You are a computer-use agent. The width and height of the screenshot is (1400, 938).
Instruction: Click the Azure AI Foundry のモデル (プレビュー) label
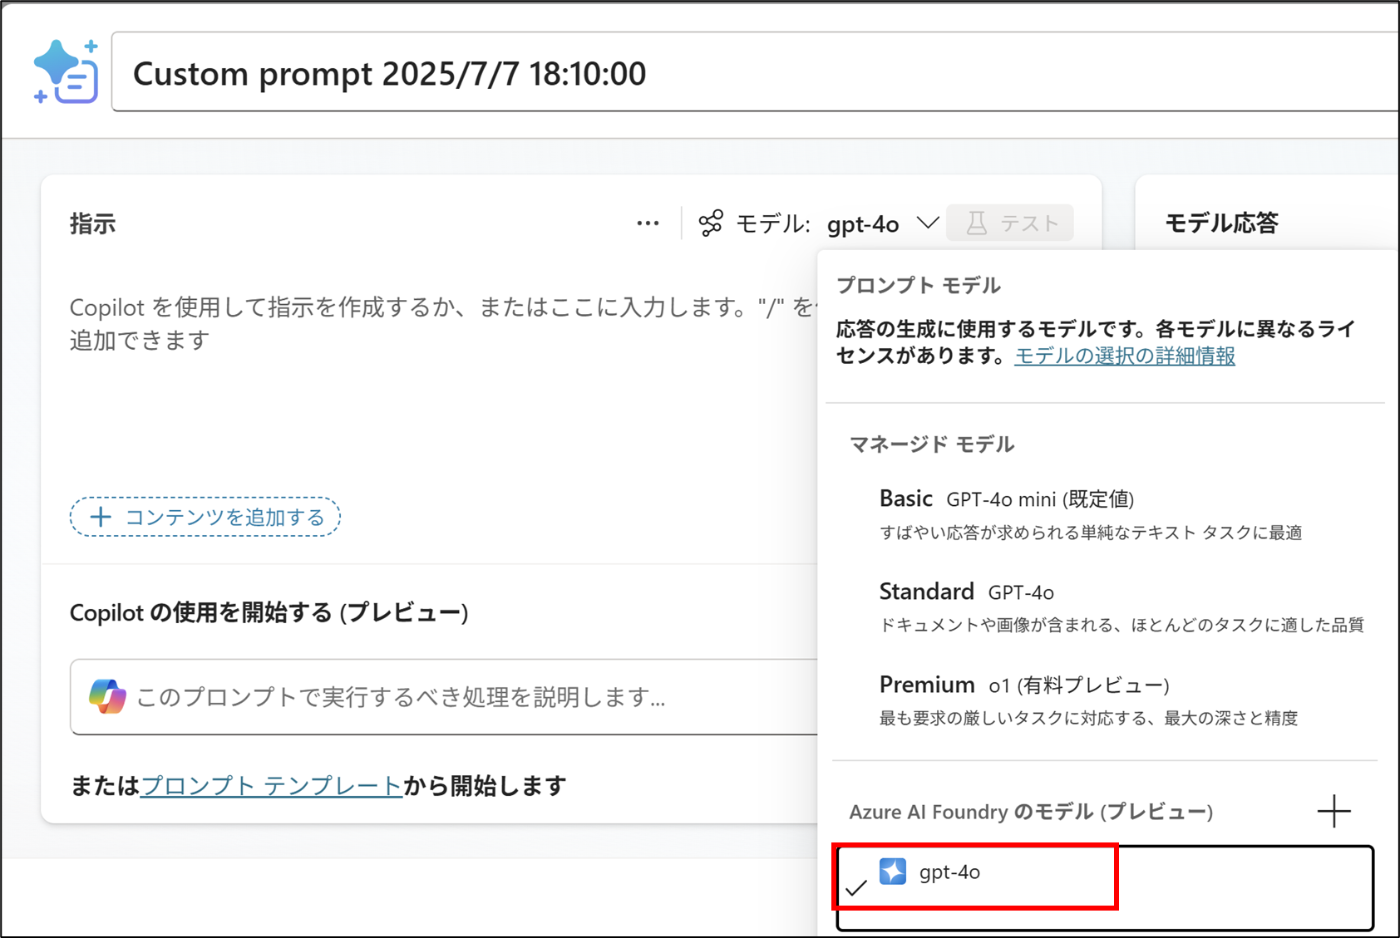[1031, 812]
